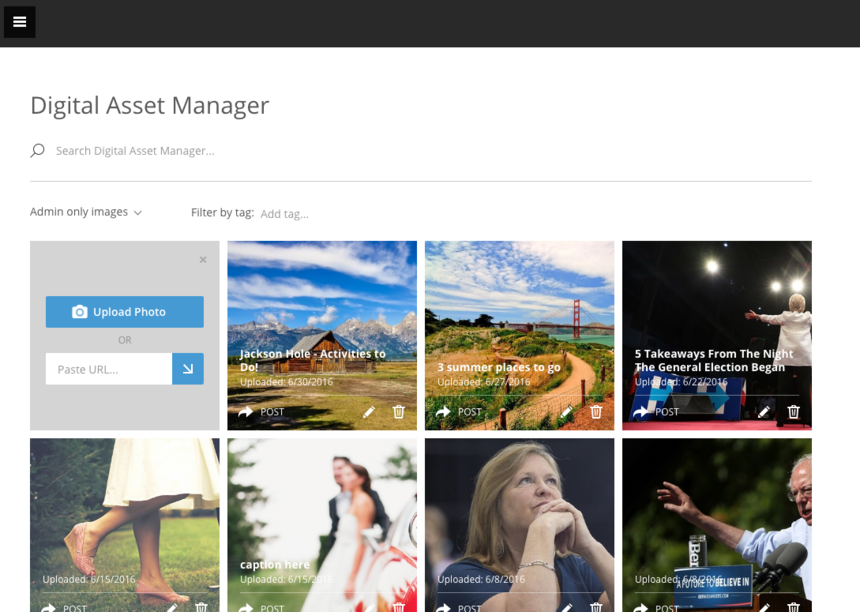
Task: Focus the Search Digital Asset Manager field
Action: 300,151
